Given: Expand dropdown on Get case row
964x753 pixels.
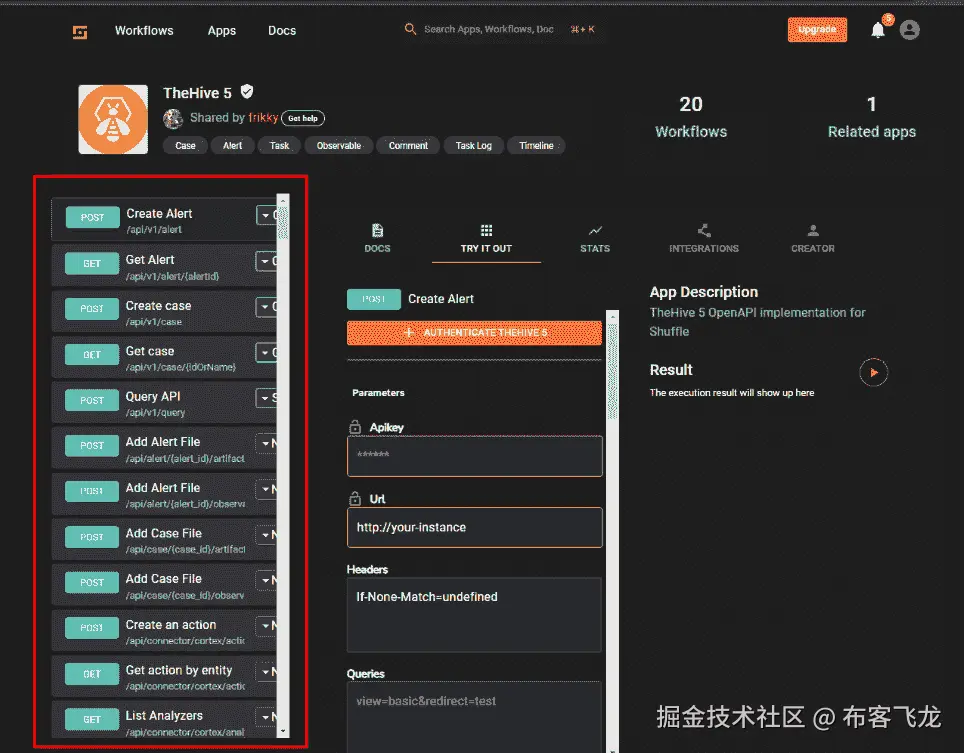Looking at the screenshot, I should point(266,352).
